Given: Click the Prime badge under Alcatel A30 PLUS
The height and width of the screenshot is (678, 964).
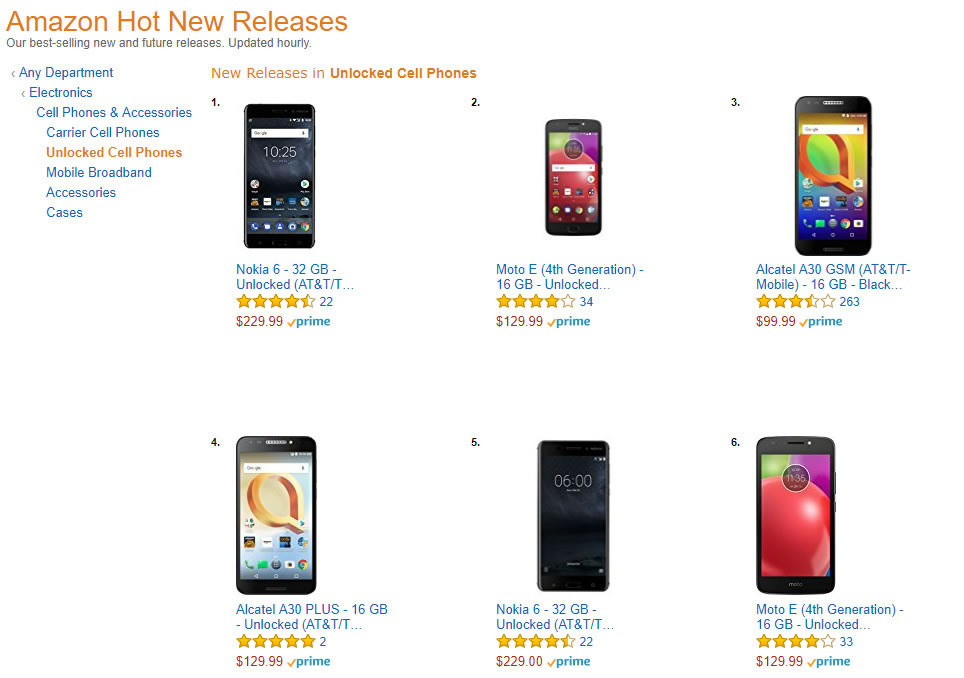Looking at the screenshot, I should click(x=308, y=661).
